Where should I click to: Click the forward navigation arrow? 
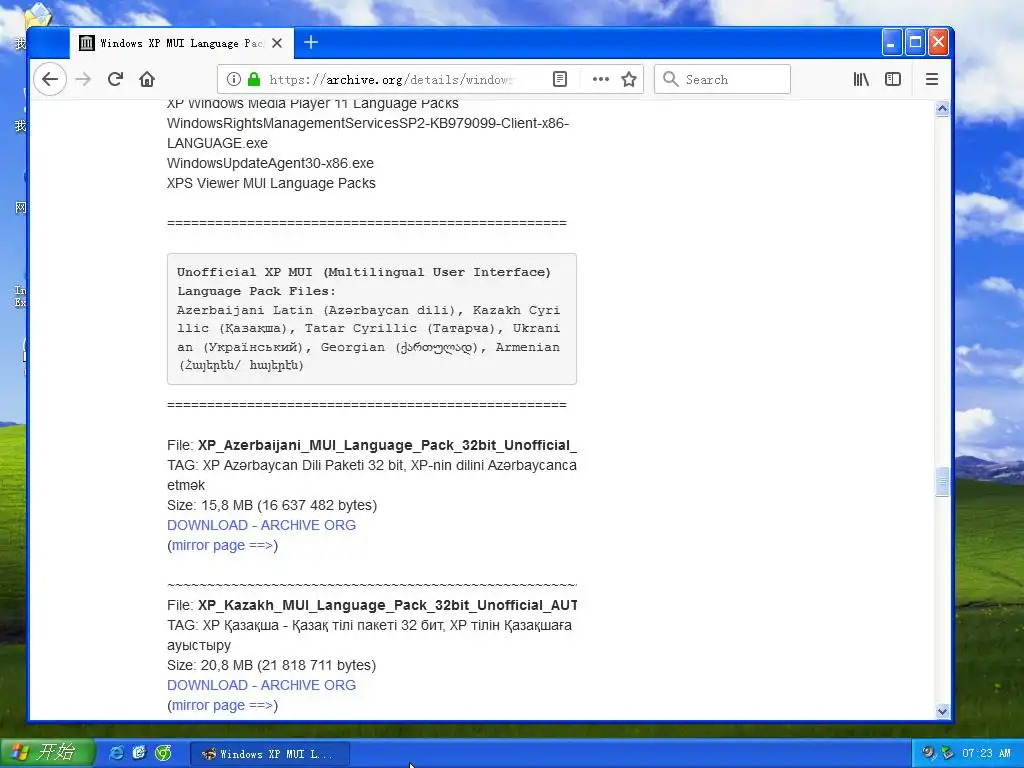click(83, 79)
